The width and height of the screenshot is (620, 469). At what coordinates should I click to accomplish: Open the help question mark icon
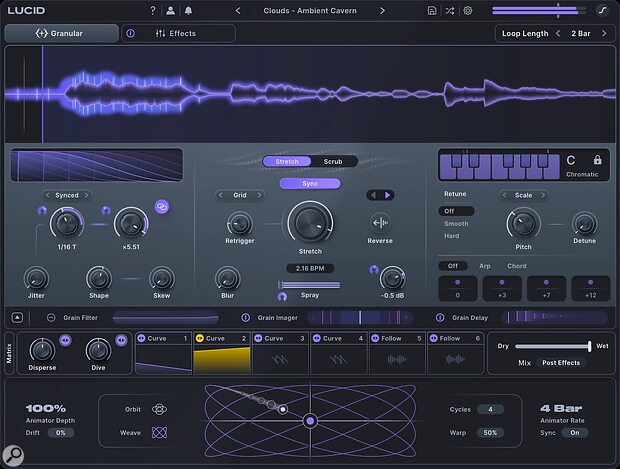point(153,11)
